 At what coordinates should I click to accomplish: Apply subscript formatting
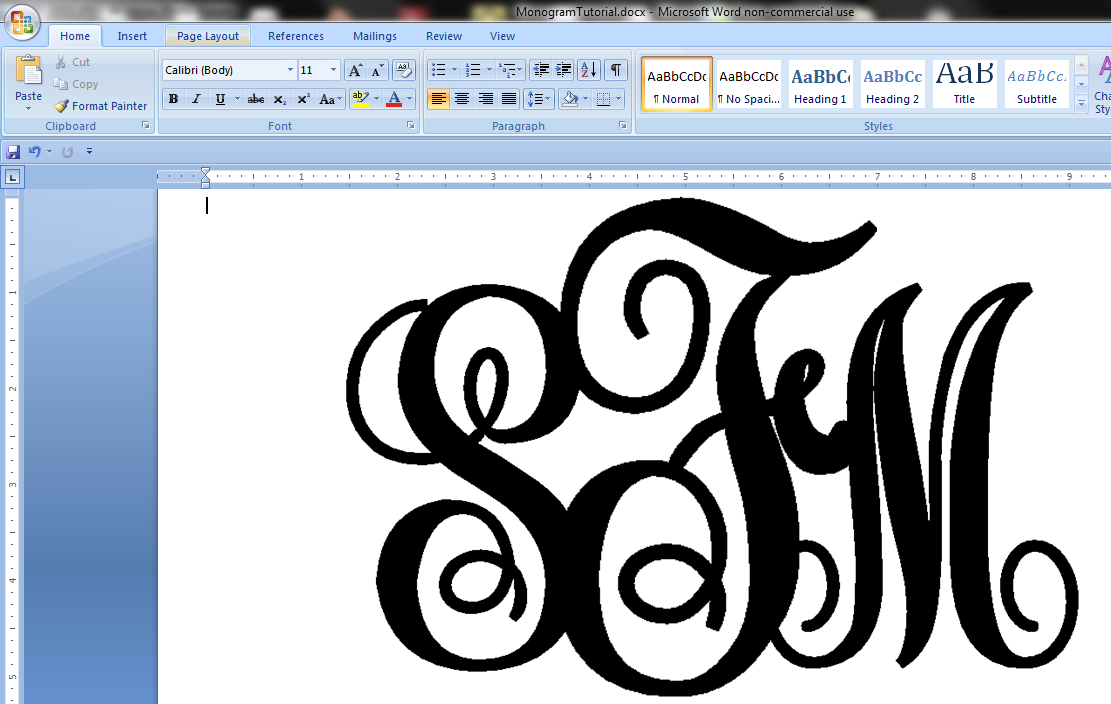[x=280, y=99]
